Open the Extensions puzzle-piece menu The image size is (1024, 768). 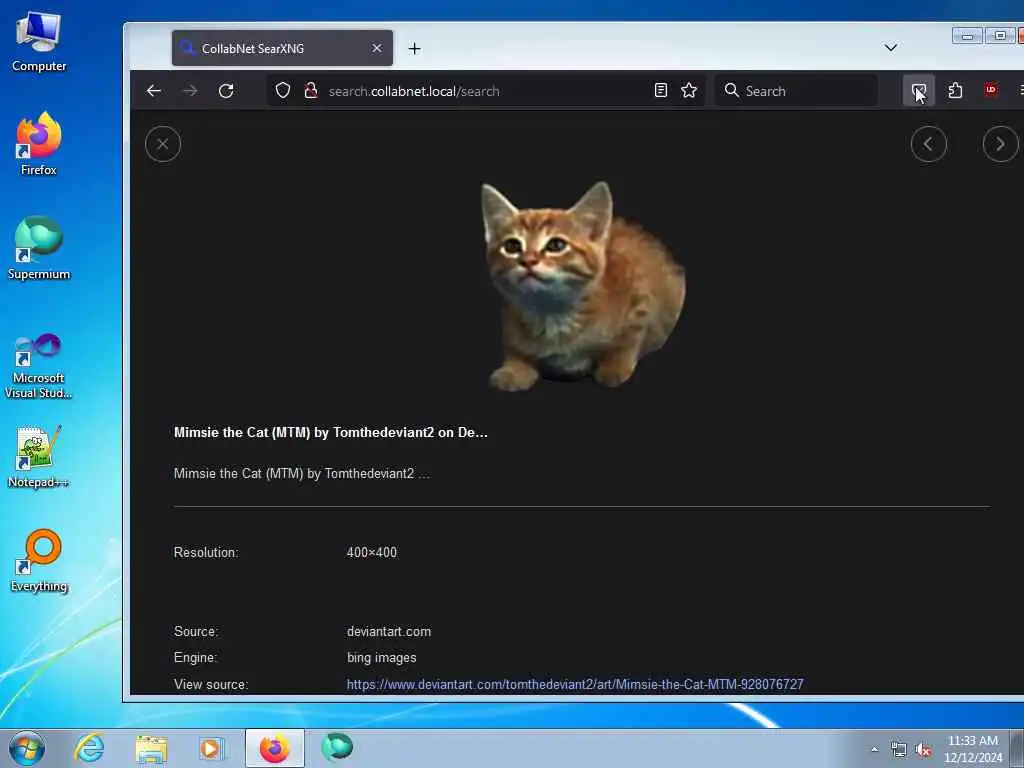[x=955, y=90]
